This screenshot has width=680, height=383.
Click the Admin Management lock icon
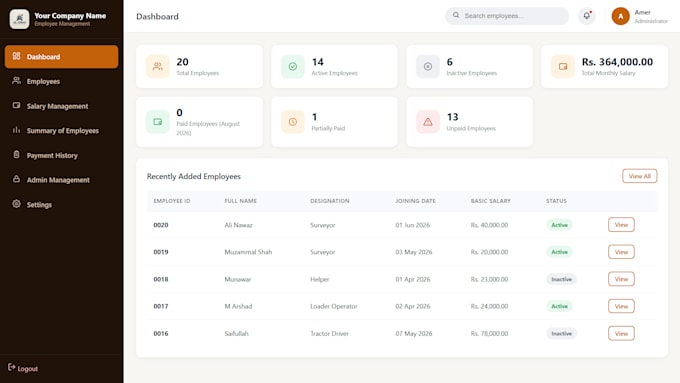(16, 179)
